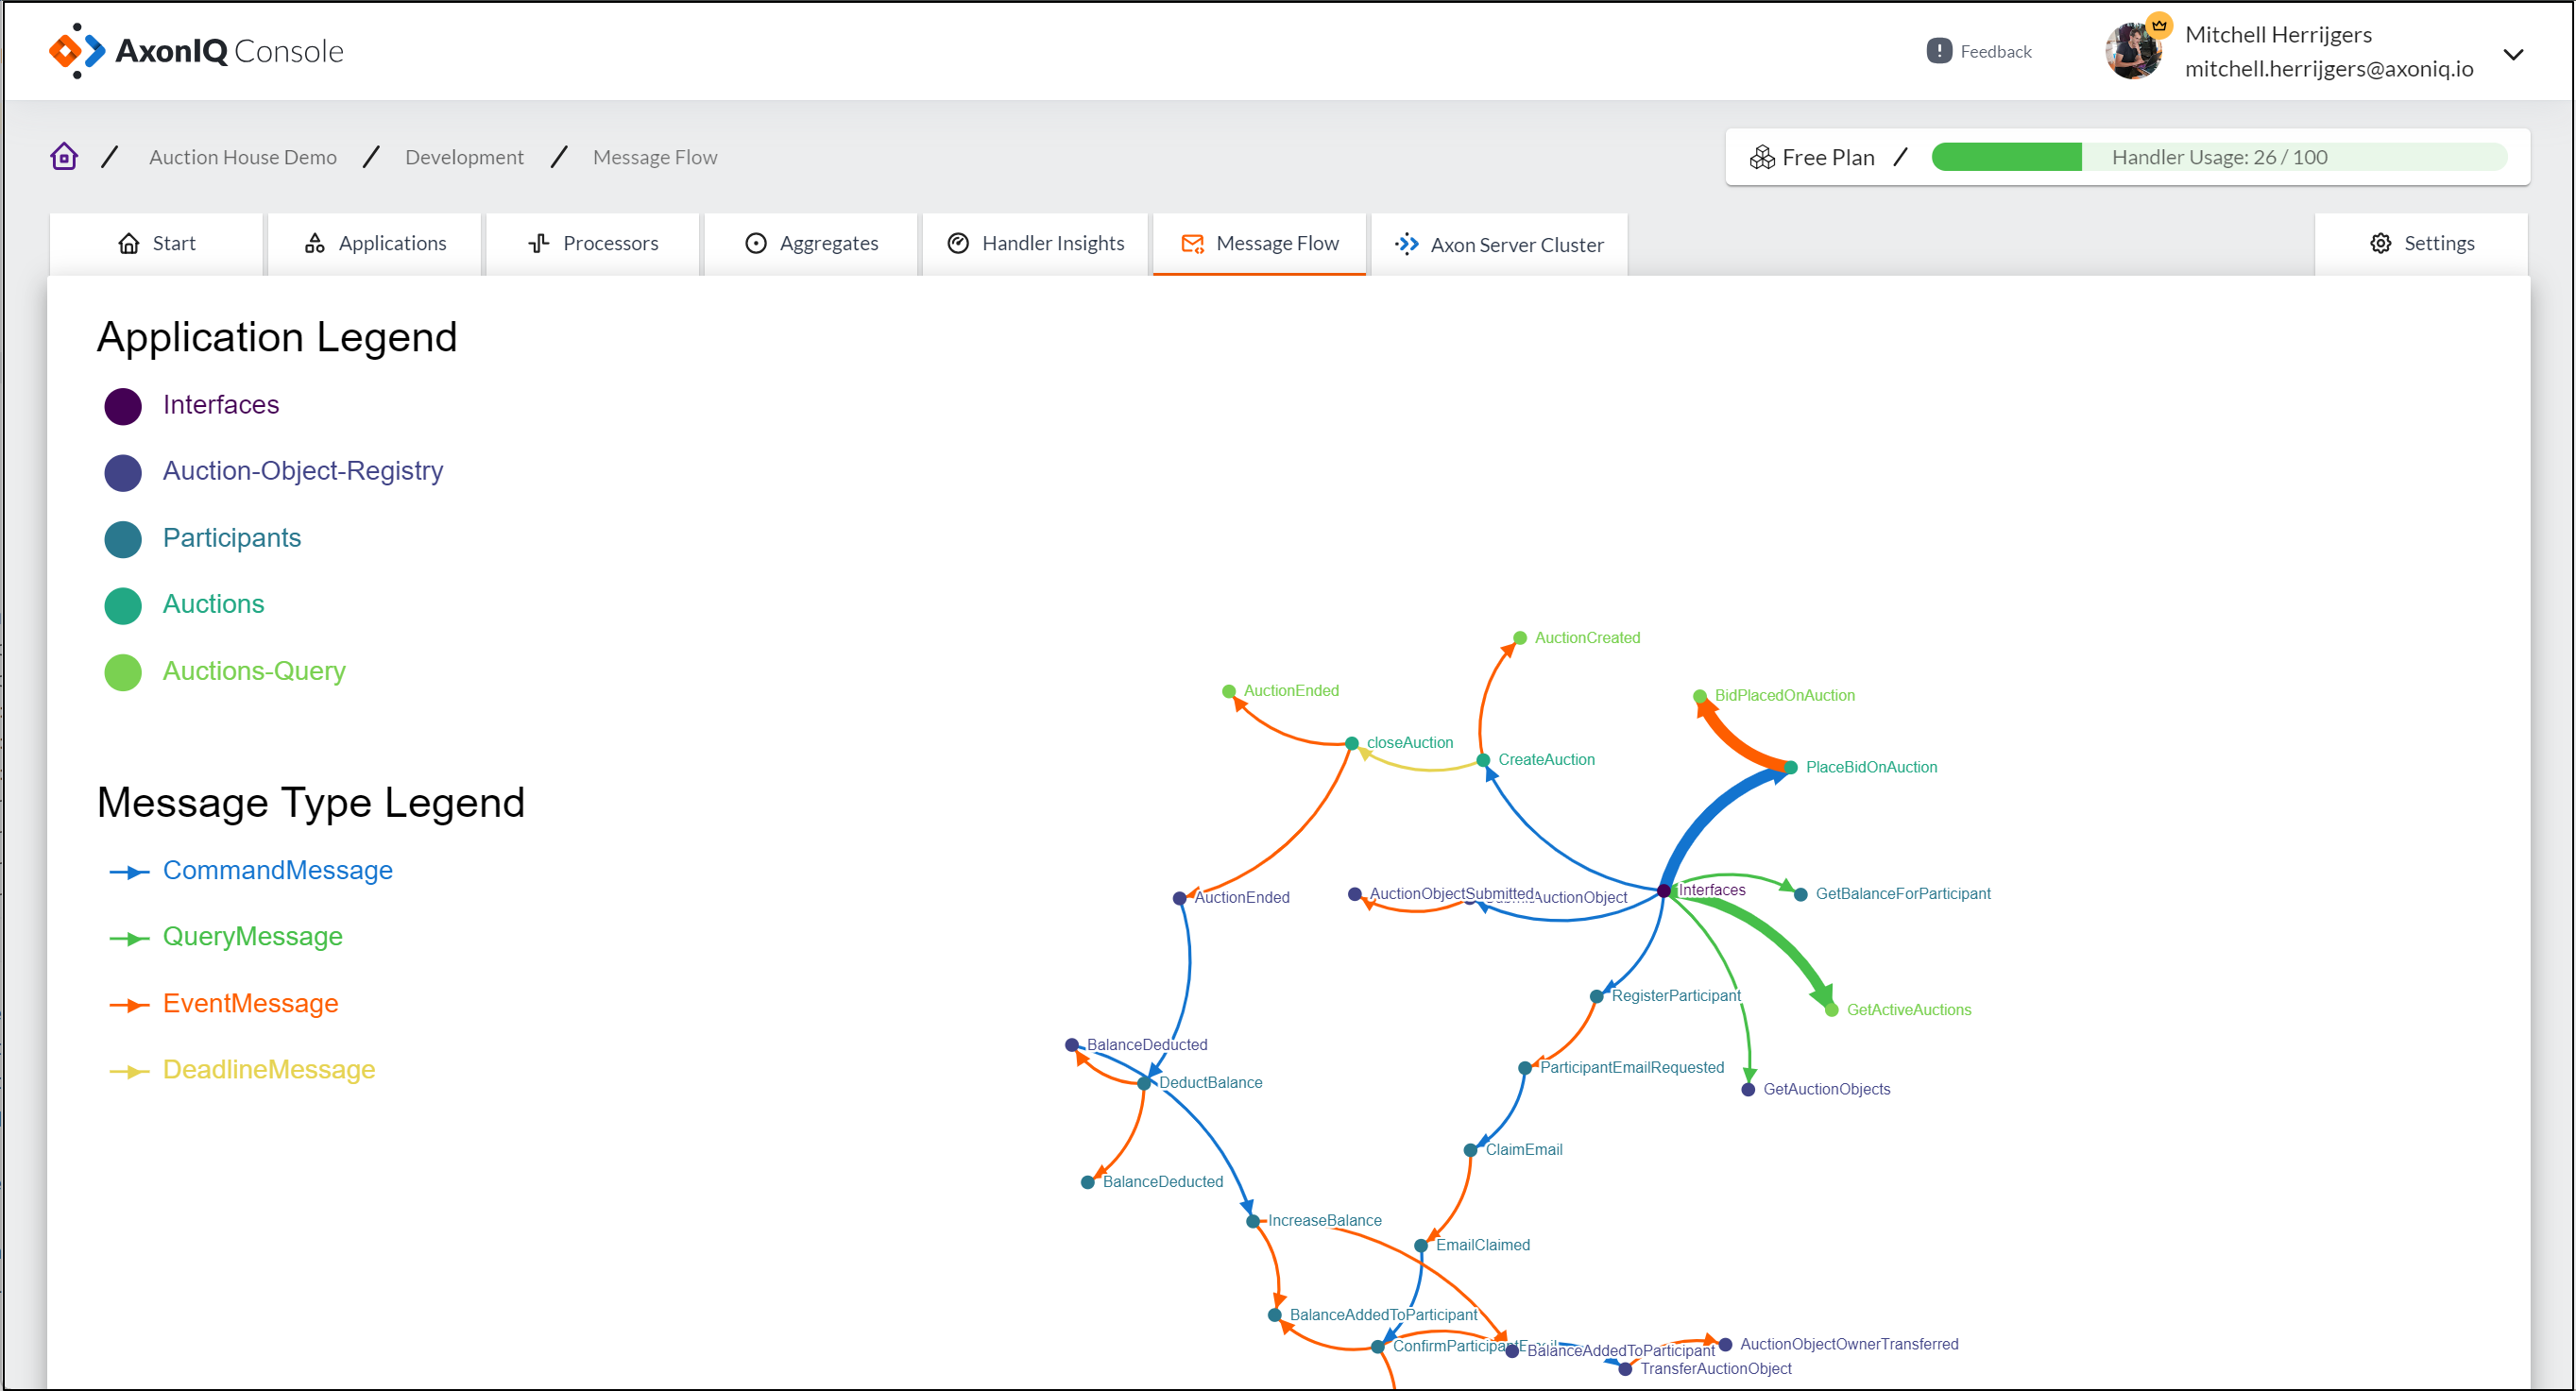The width and height of the screenshot is (2576, 1391).
Task: Expand the user account dropdown chevron
Action: click(2513, 54)
